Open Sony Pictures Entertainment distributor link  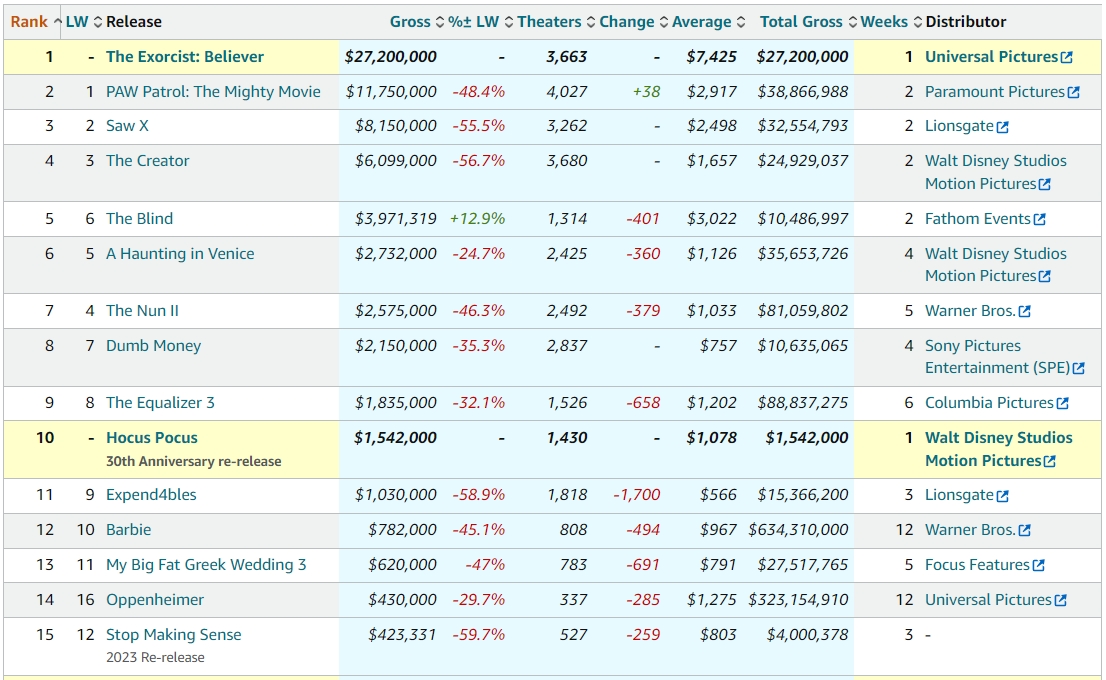[x=997, y=357]
